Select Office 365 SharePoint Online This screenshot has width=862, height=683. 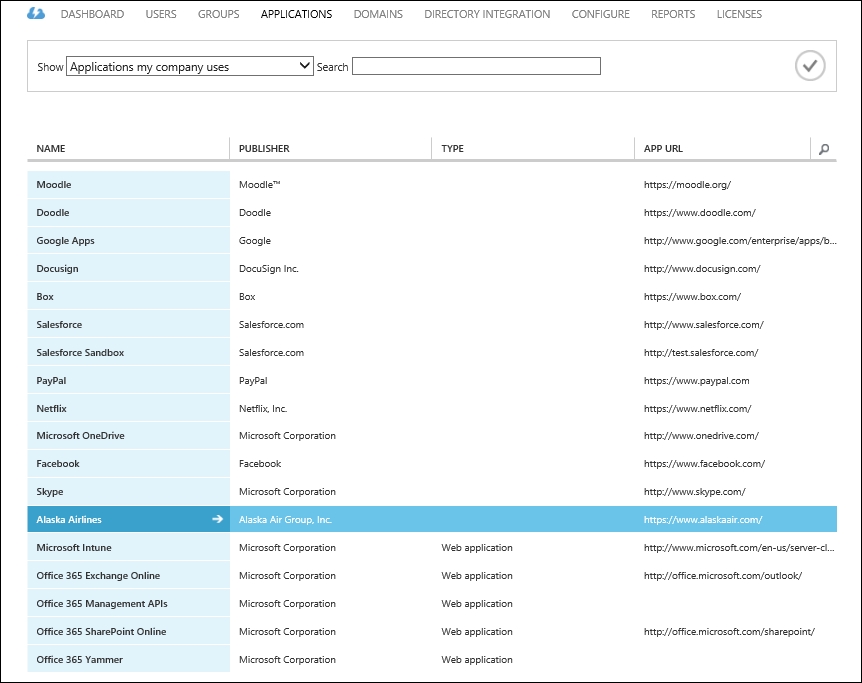point(101,632)
